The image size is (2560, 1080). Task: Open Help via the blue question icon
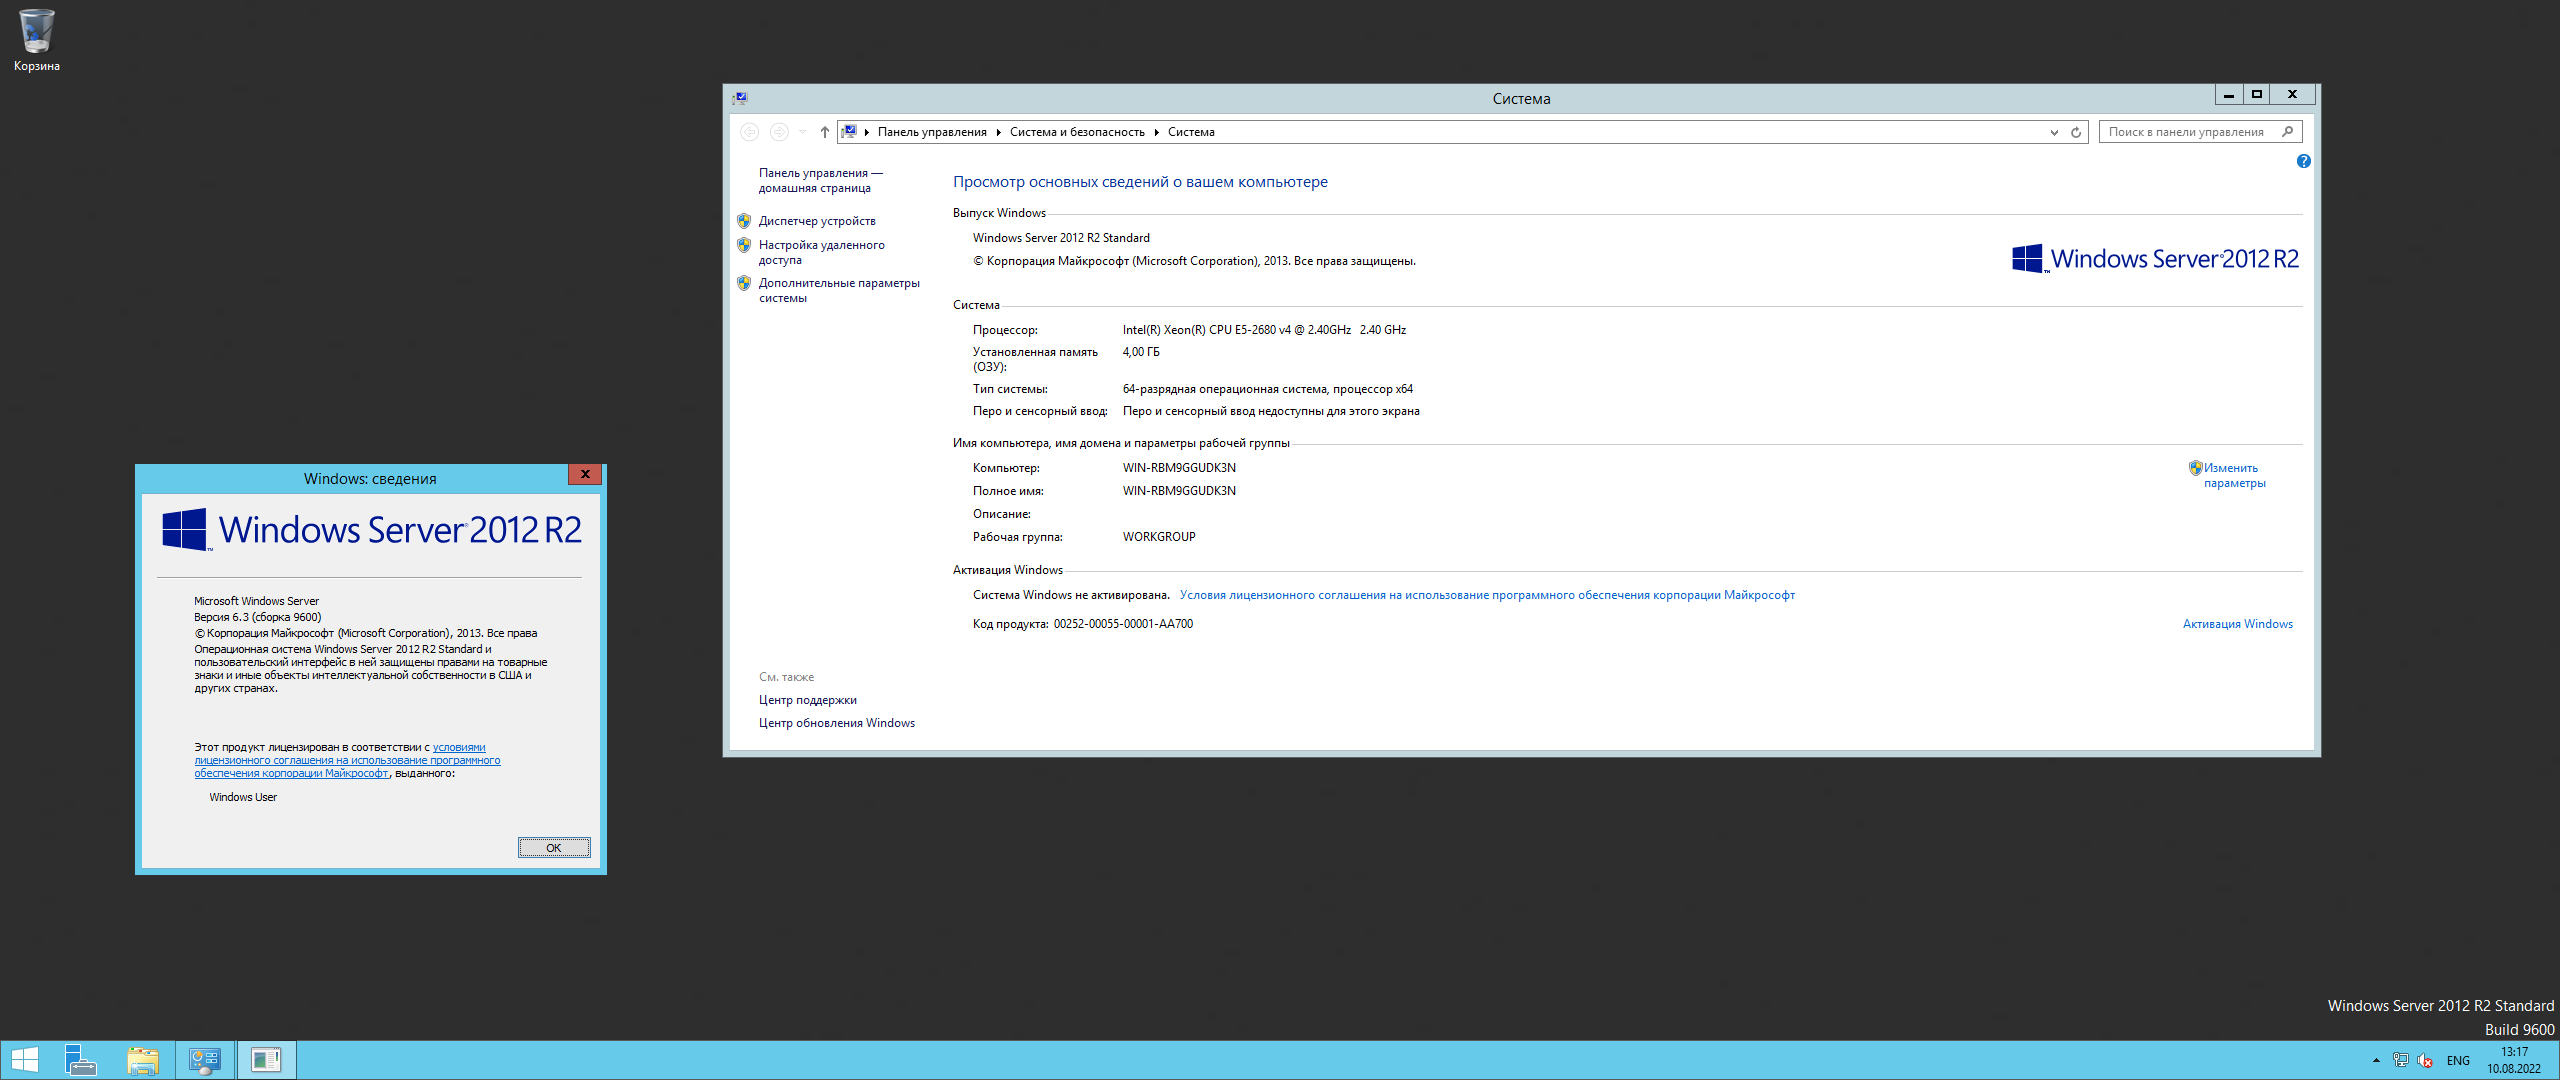point(2304,161)
